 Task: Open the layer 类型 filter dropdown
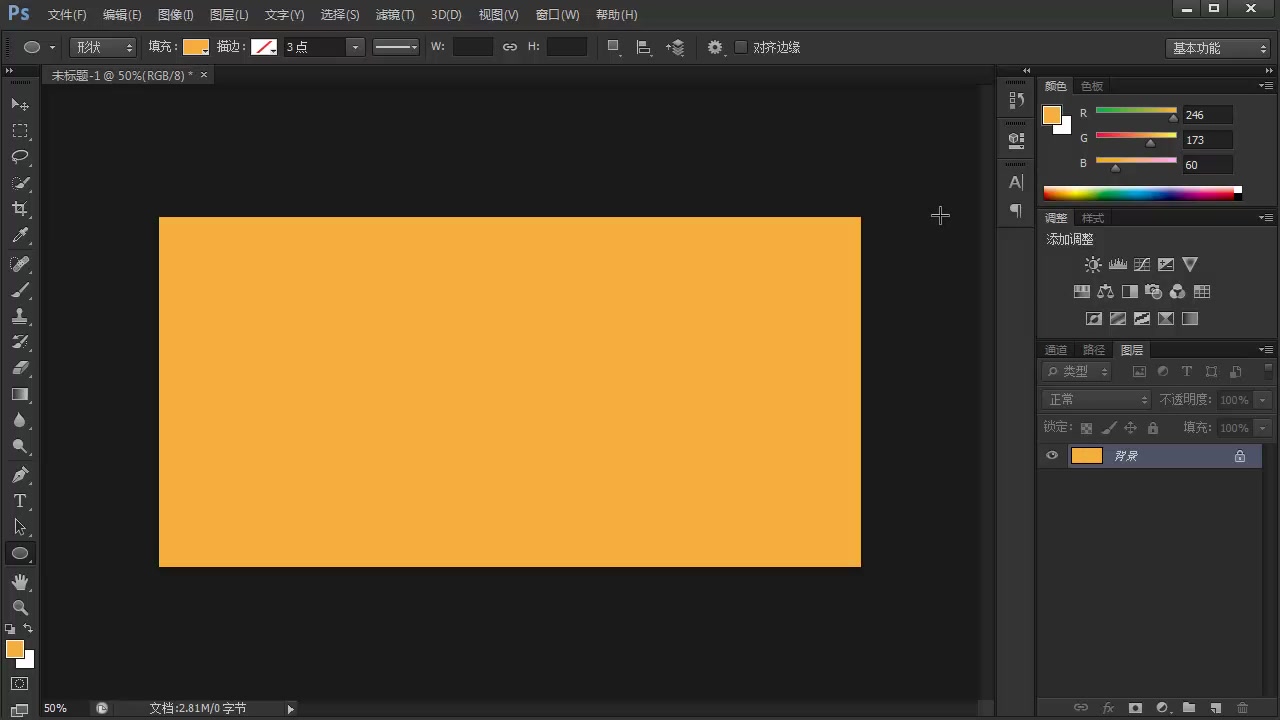pos(1077,372)
